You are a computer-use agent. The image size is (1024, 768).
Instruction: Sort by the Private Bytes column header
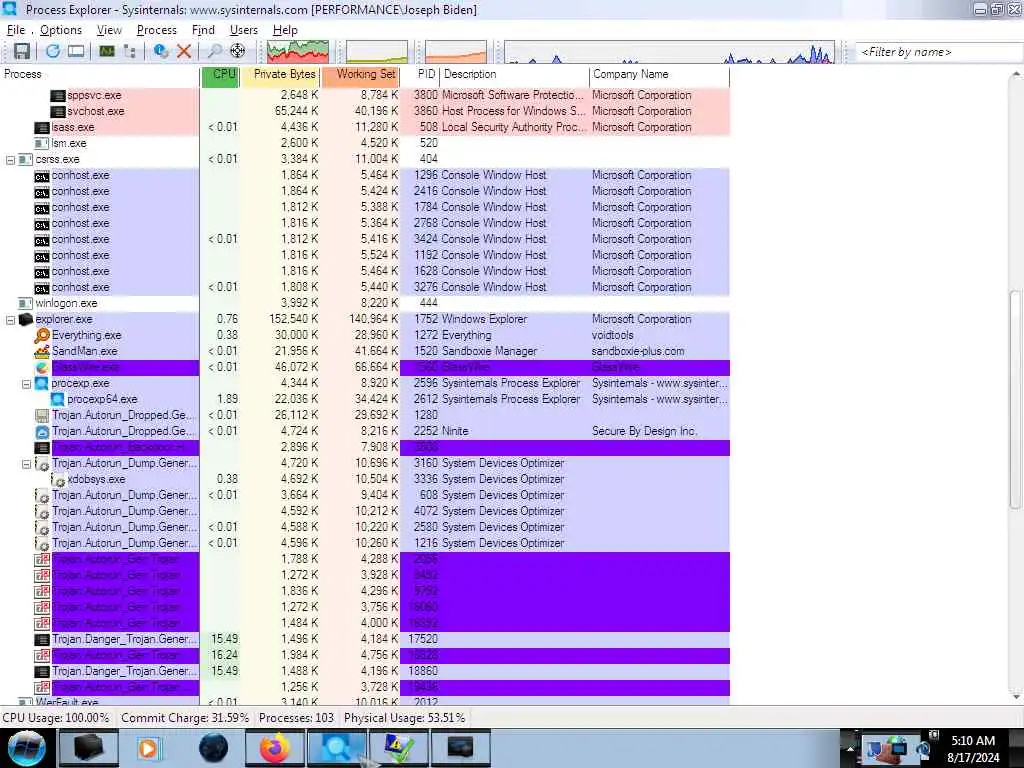(281, 74)
